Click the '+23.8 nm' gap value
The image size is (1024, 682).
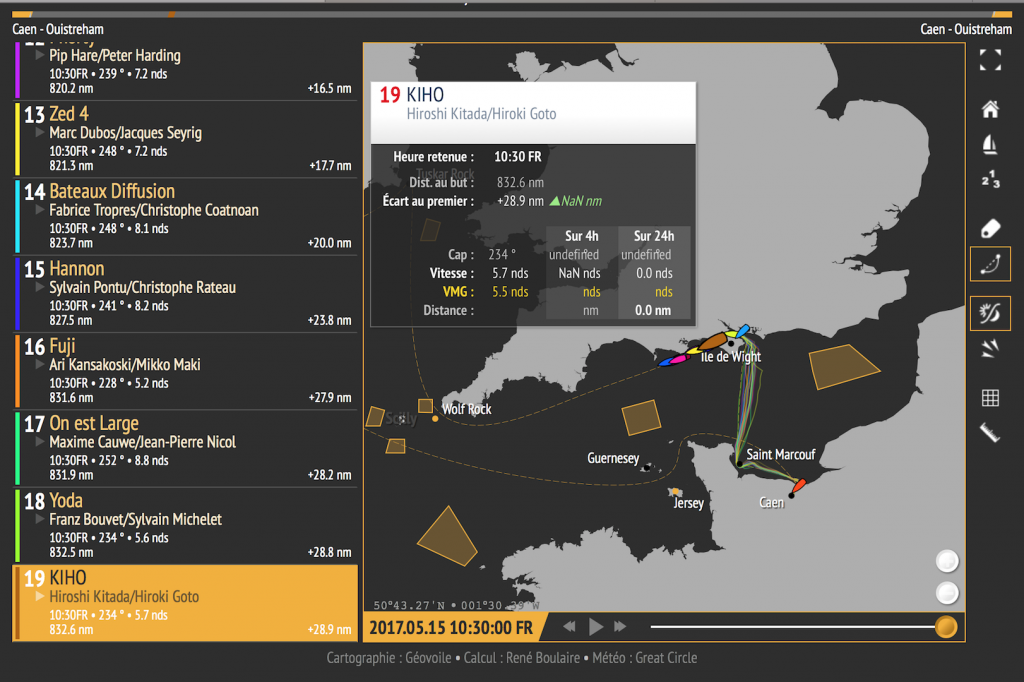coord(329,320)
